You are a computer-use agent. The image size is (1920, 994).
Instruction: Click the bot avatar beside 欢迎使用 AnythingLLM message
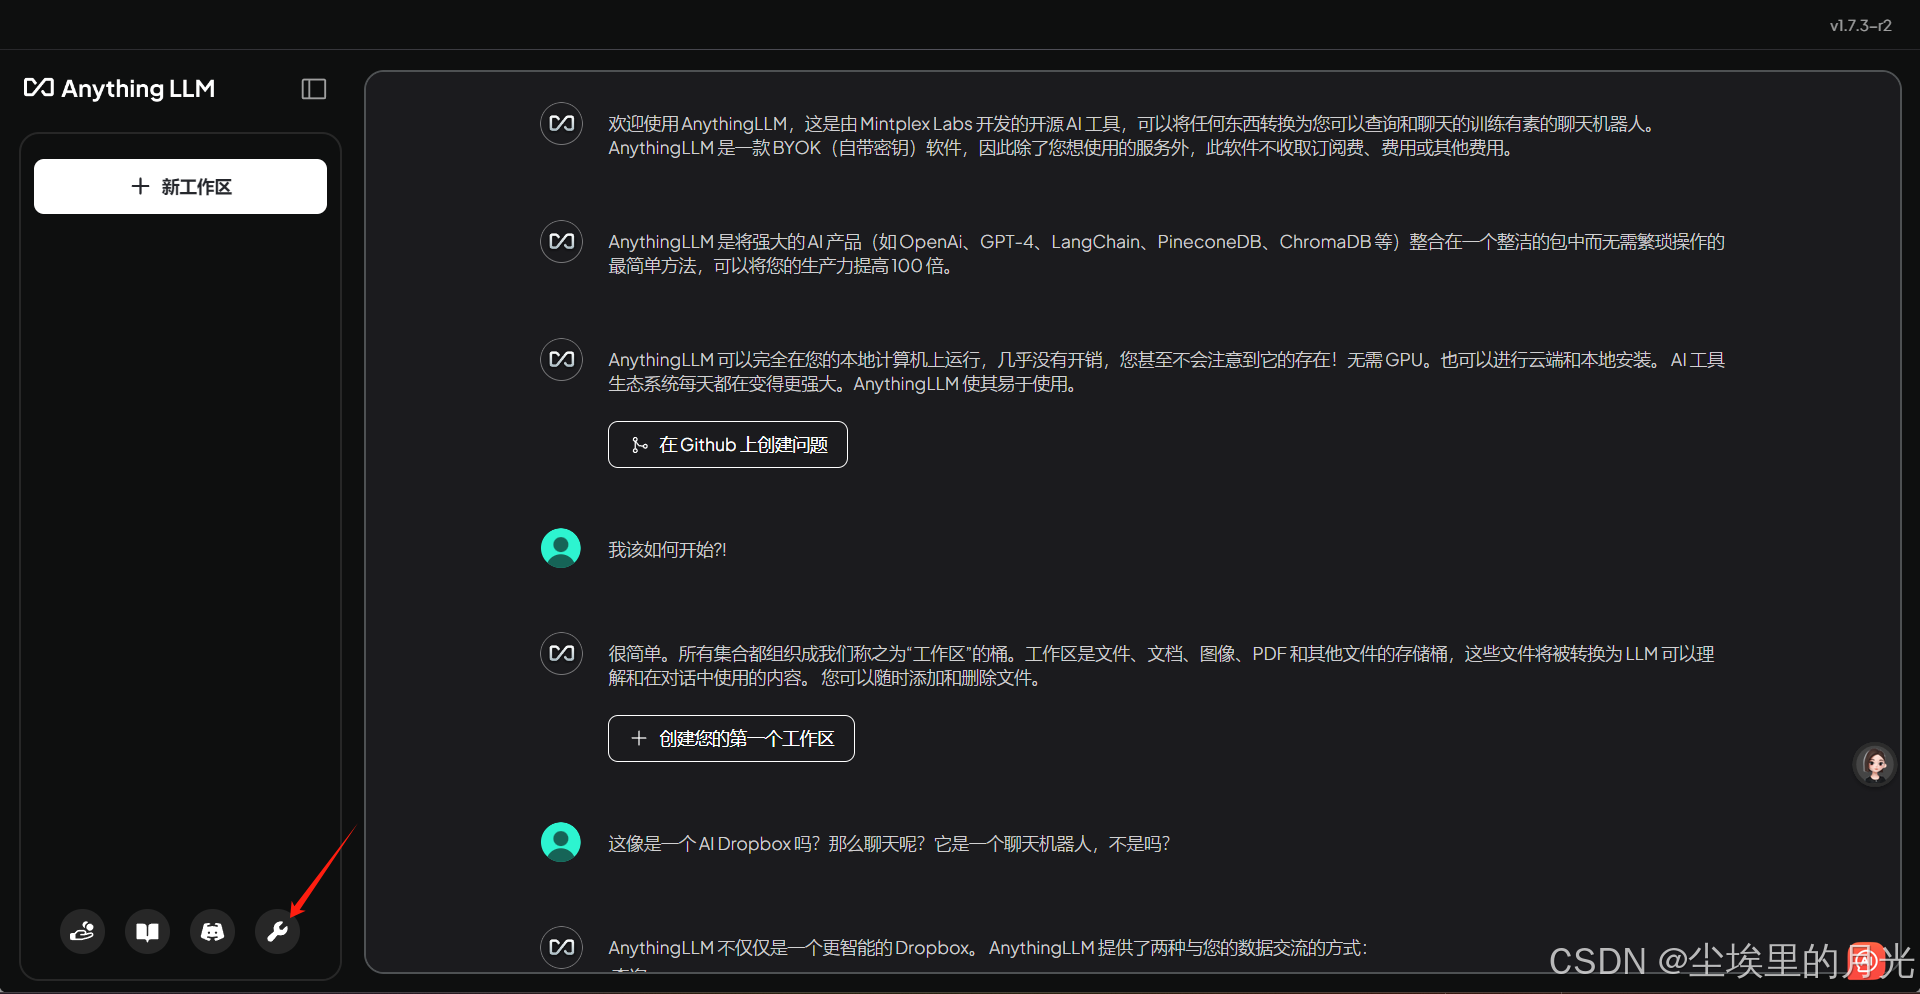coord(562,124)
